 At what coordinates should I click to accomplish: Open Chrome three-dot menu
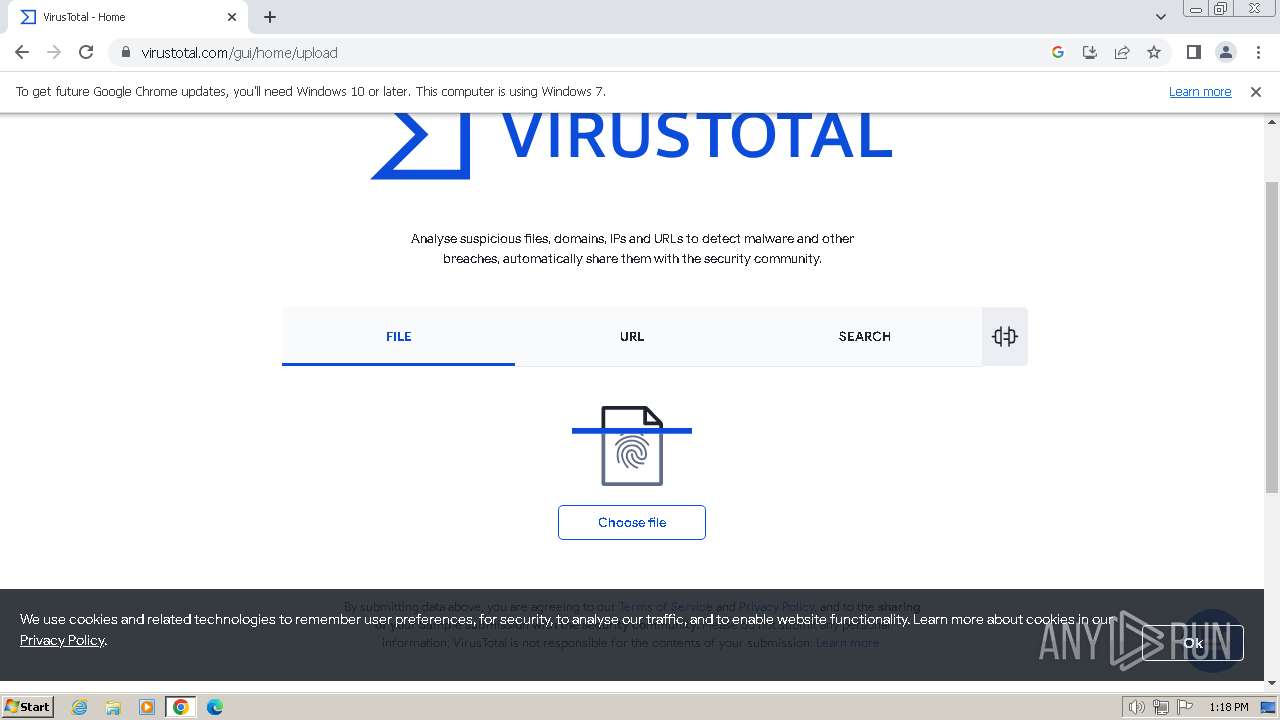[1258, 52]
